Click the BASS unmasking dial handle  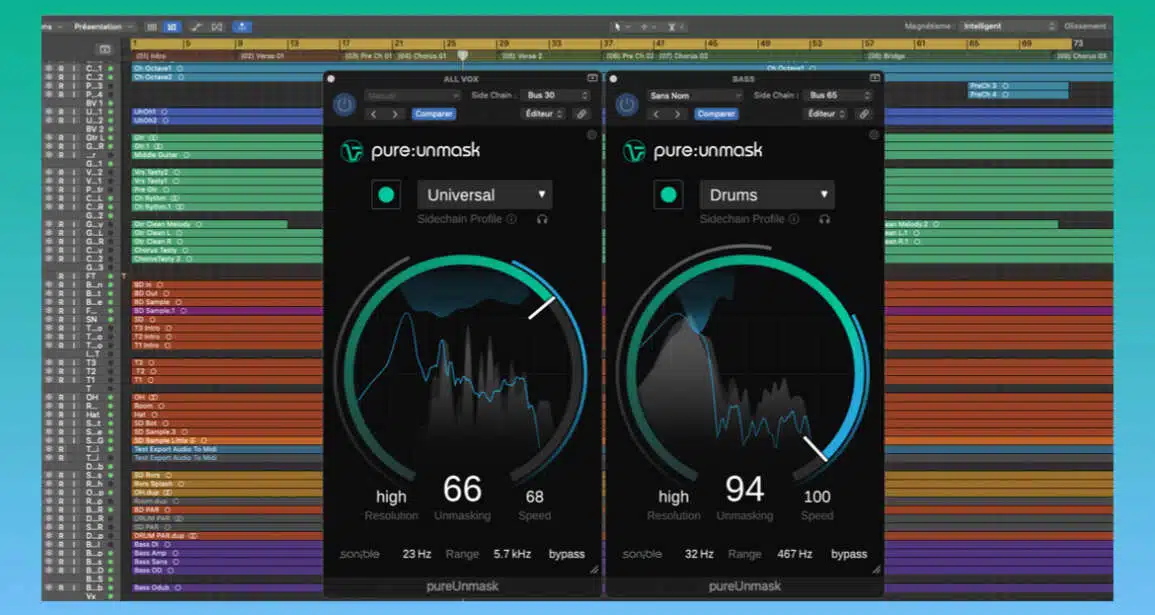(x=815, y=448)
